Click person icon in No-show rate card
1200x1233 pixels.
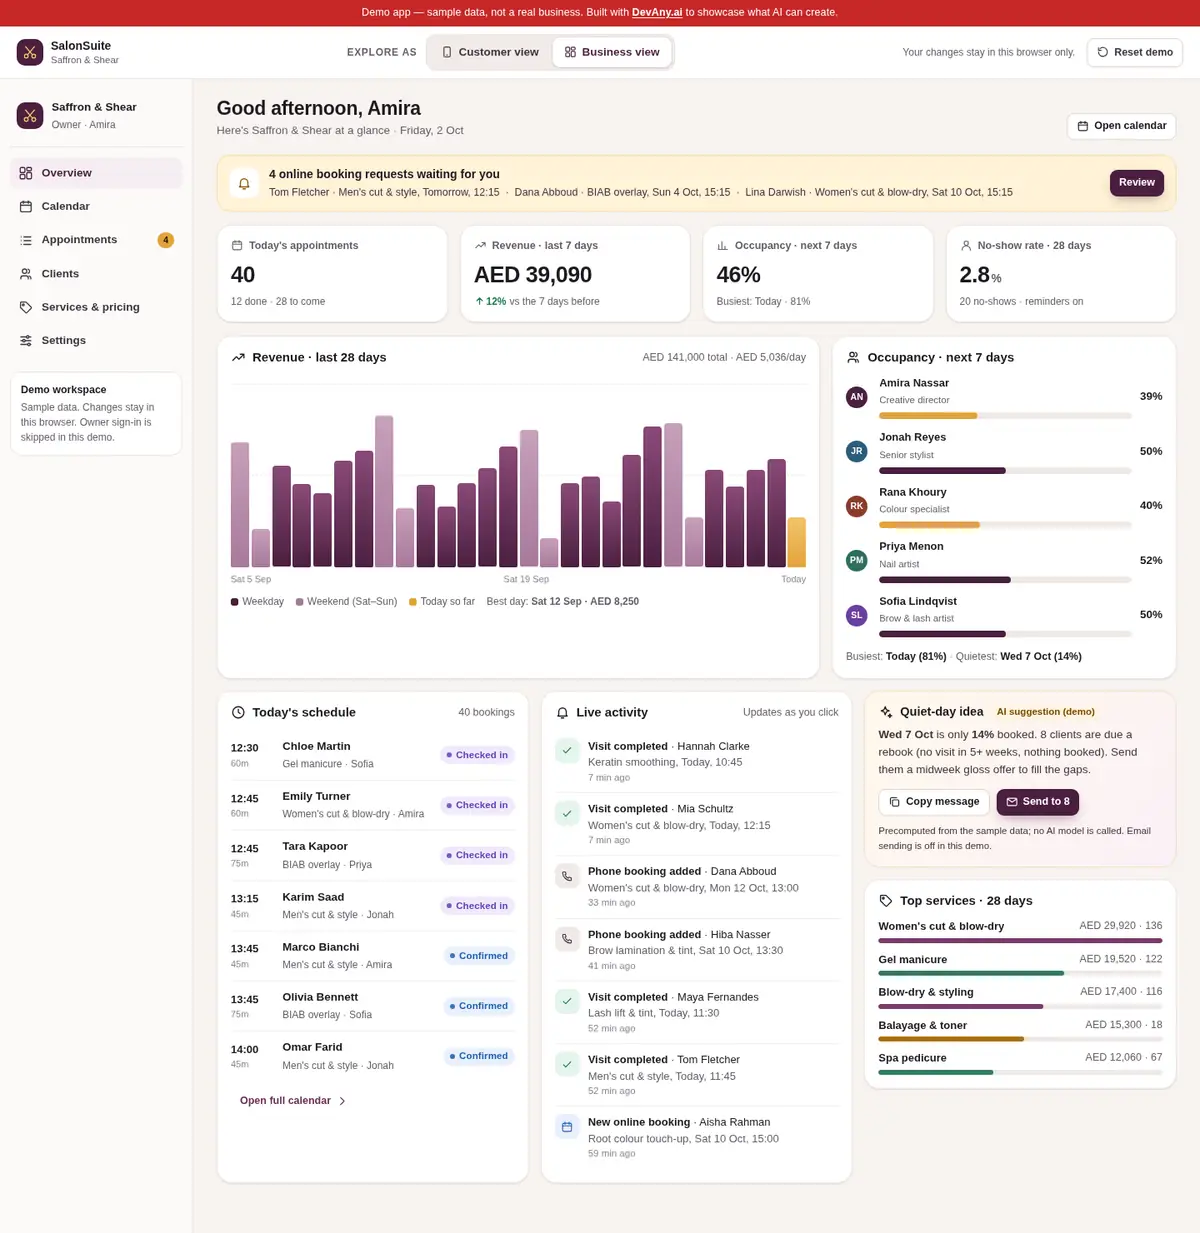pyautogui.click(x=966, y=245)
